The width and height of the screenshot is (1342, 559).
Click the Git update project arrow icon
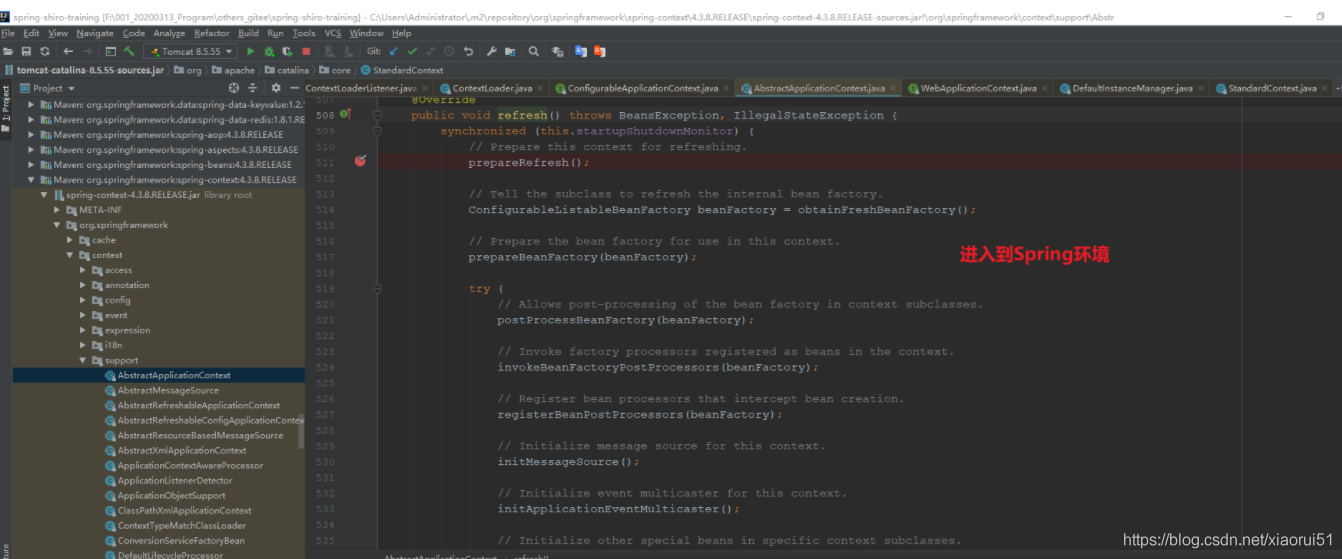click(394, 51)
